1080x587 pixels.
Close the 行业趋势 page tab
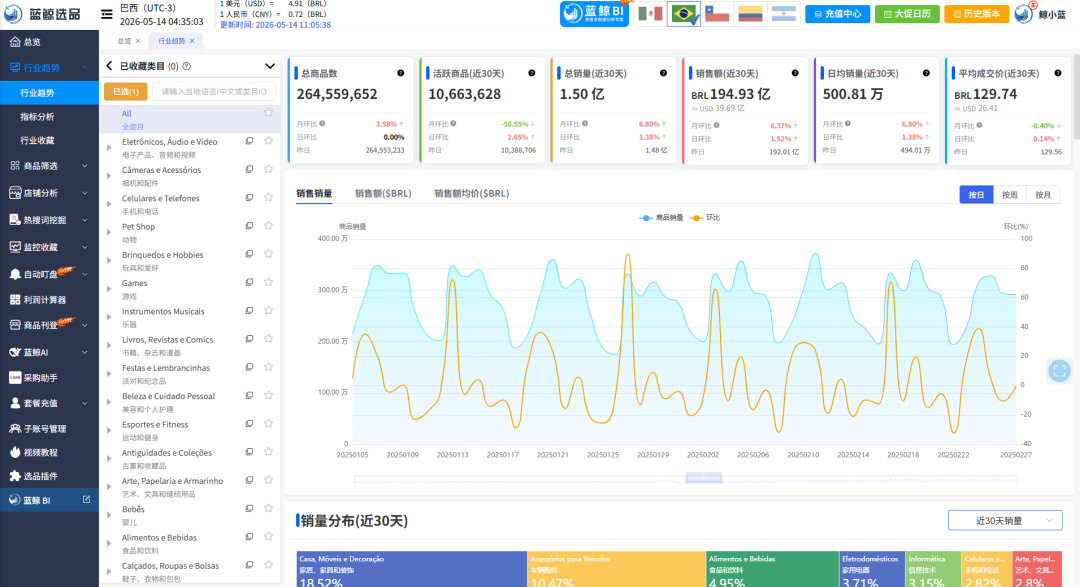tap(192, 41)
